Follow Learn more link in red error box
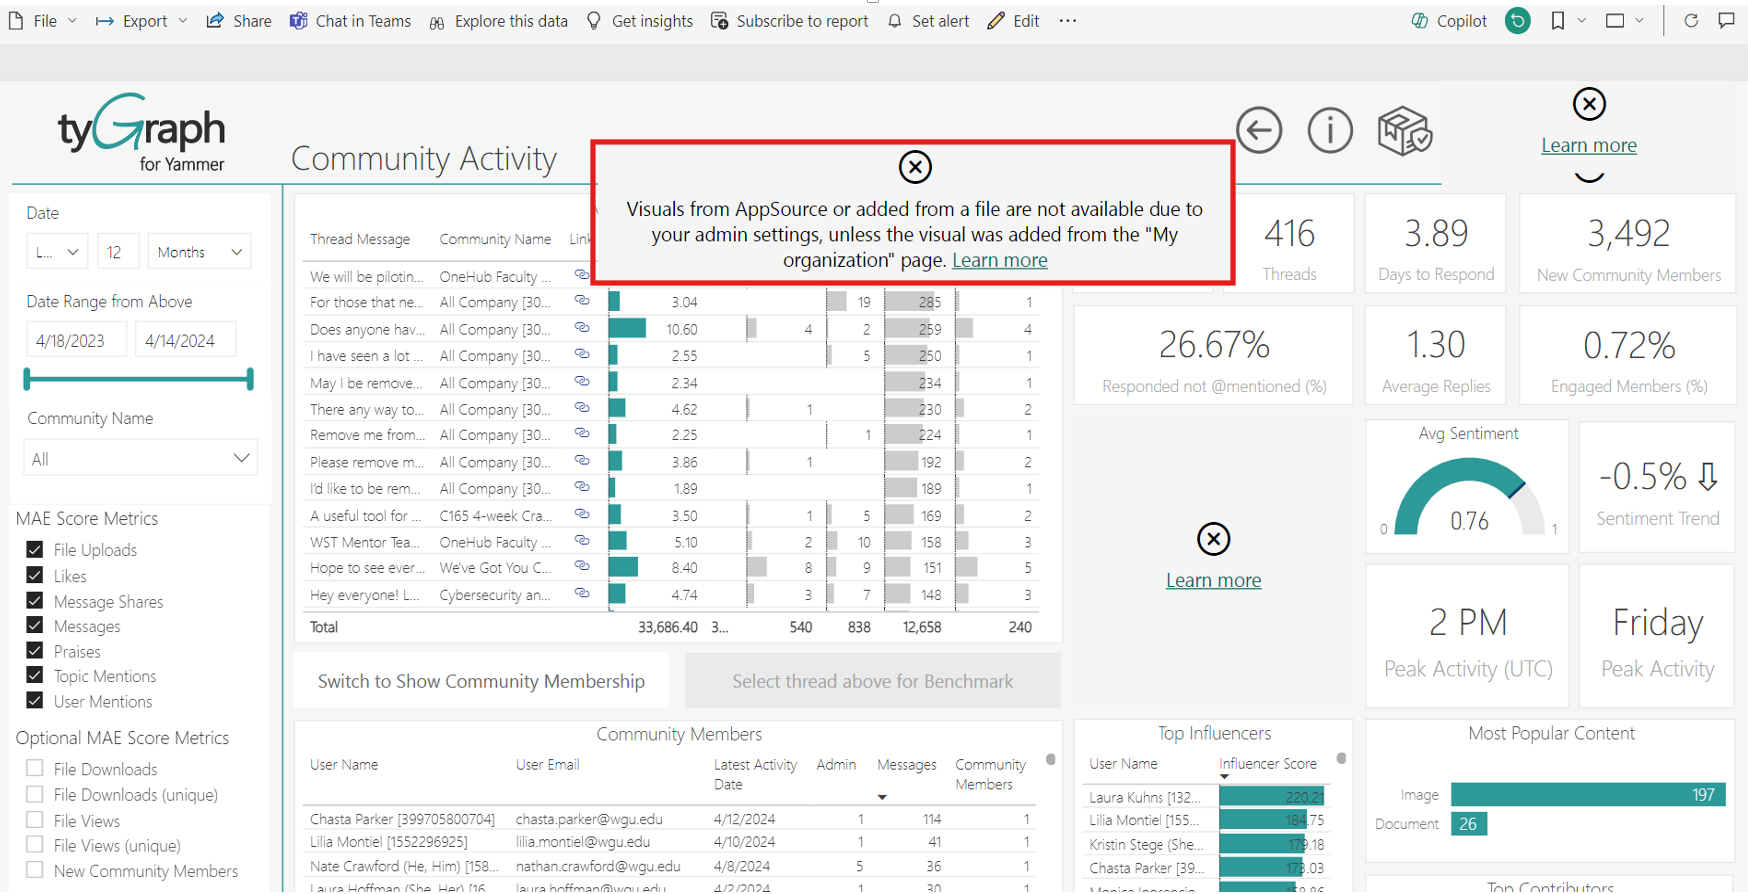Image resolution: width=1748 pixels, height=894 pixels. [999, 260]
